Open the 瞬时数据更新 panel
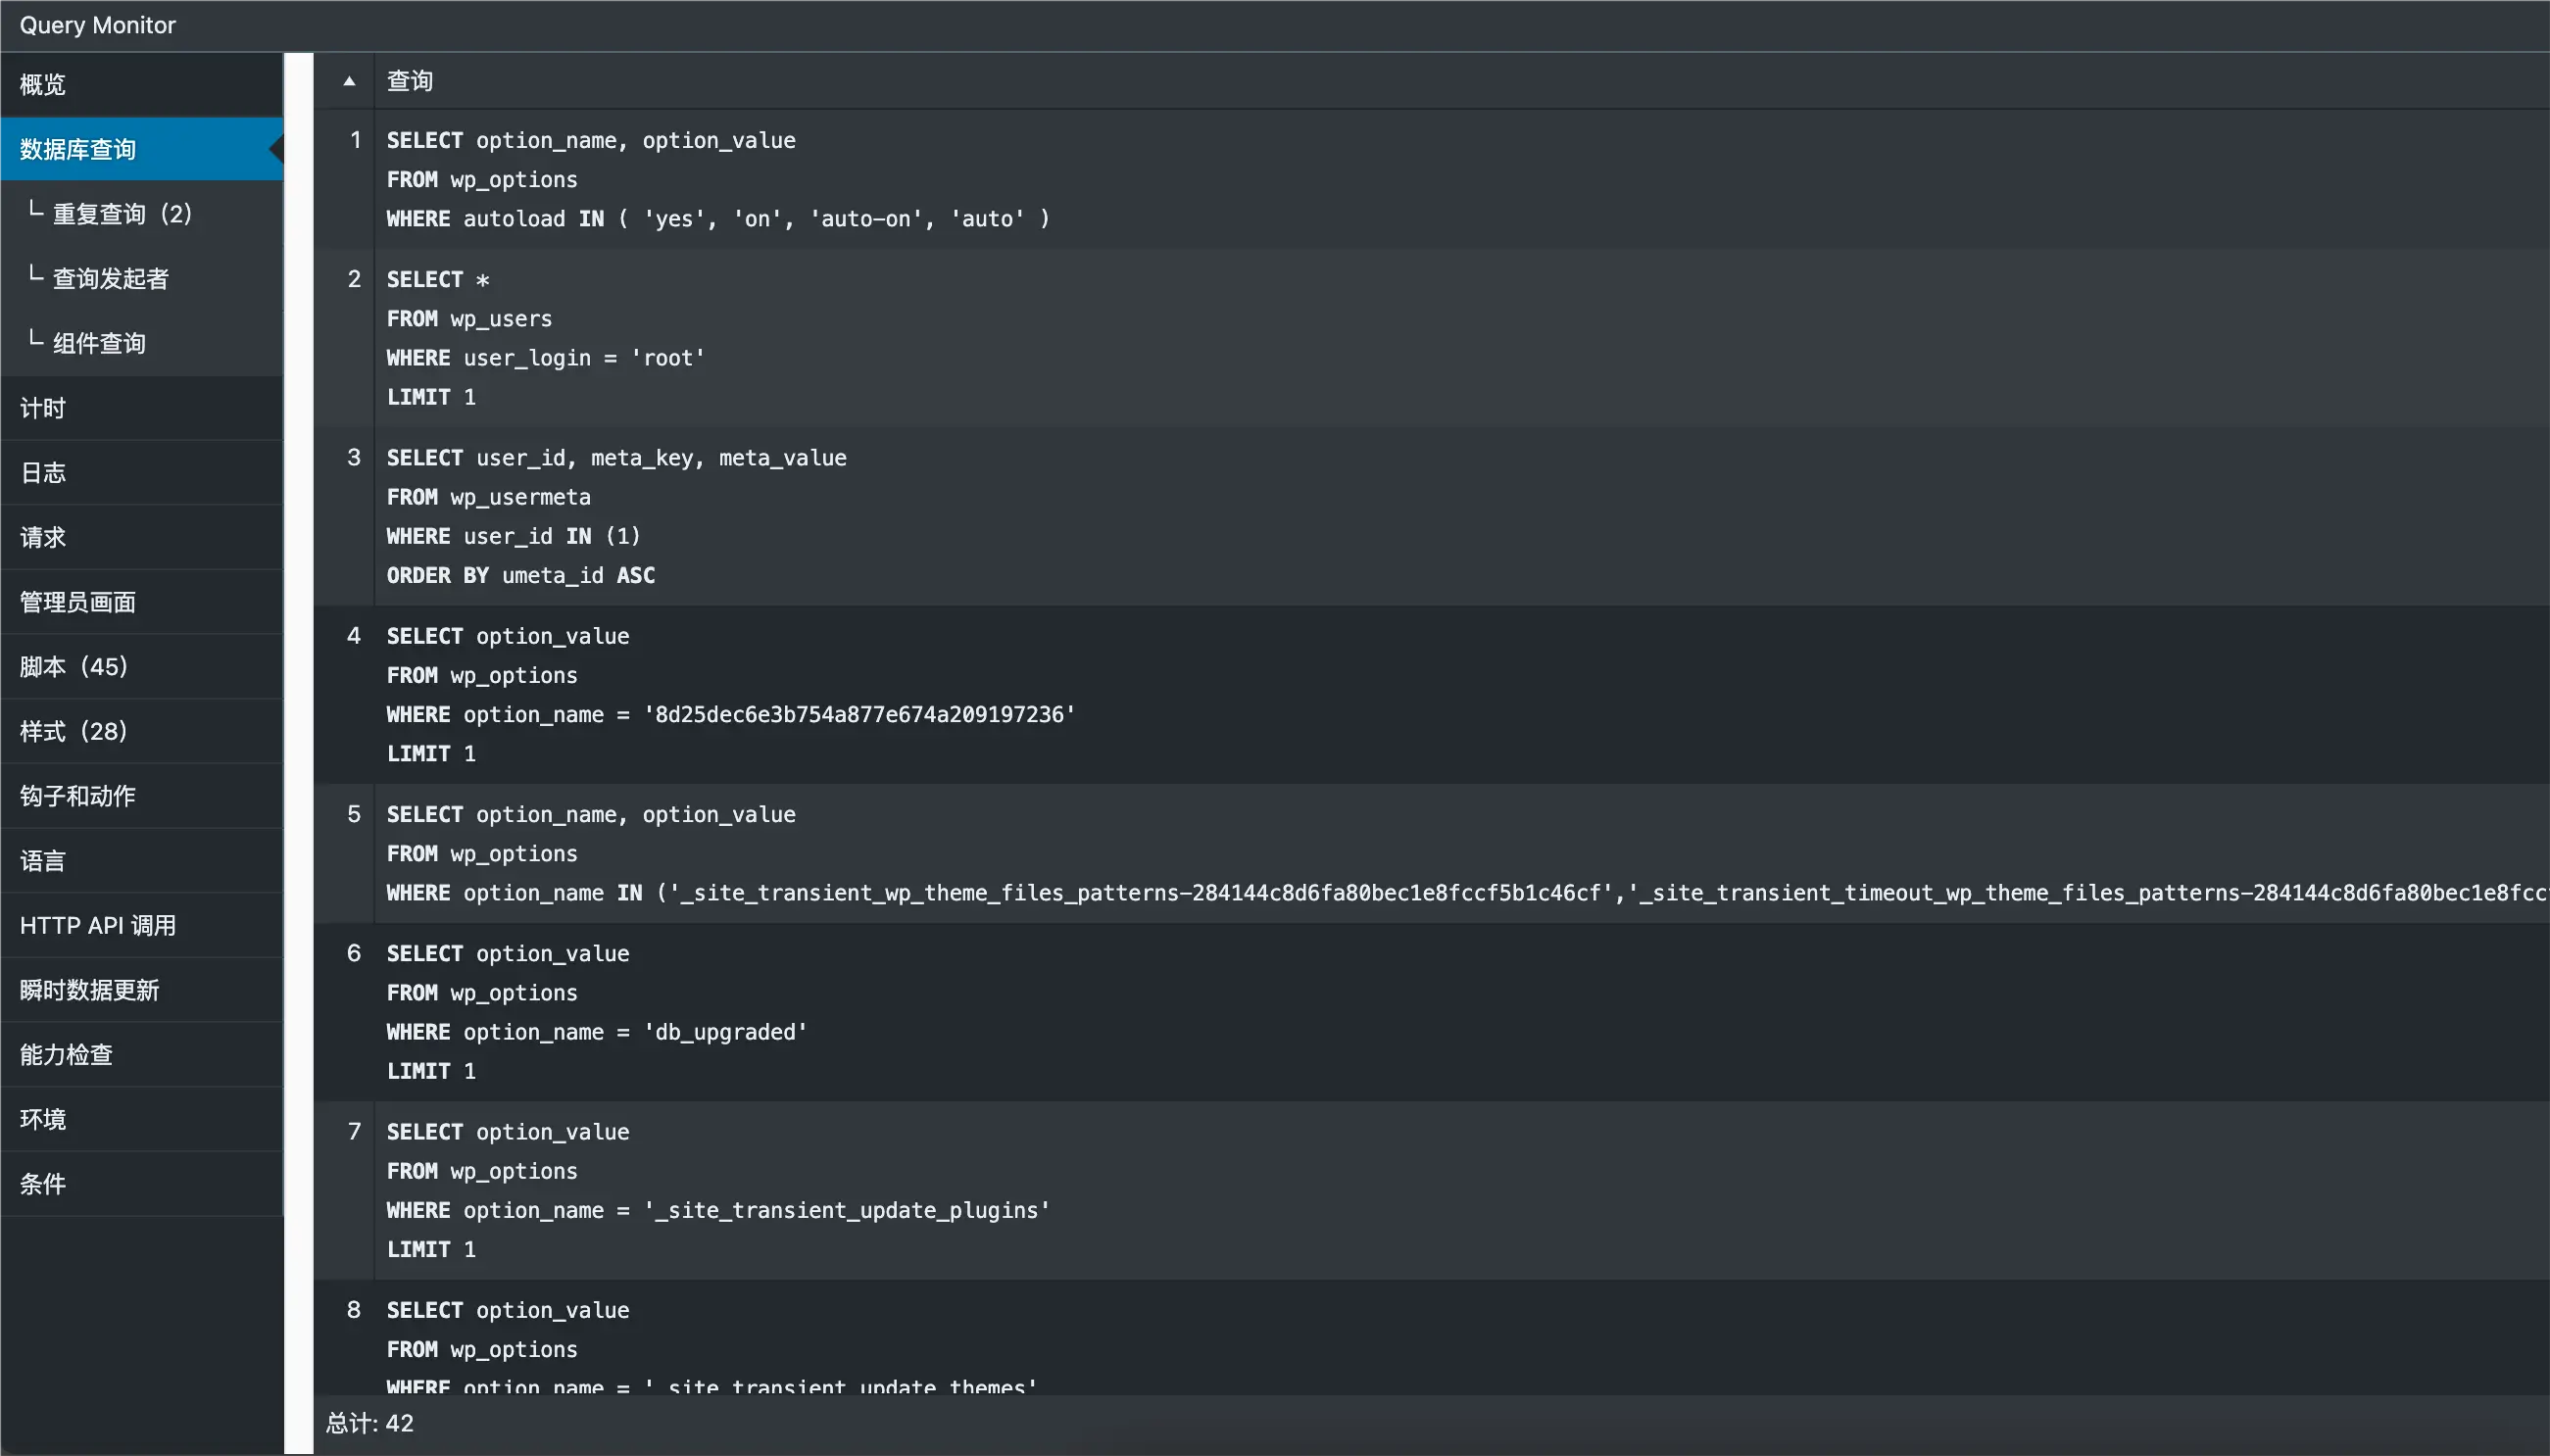The image size is (2550, 1456). (x=142, y=990)
